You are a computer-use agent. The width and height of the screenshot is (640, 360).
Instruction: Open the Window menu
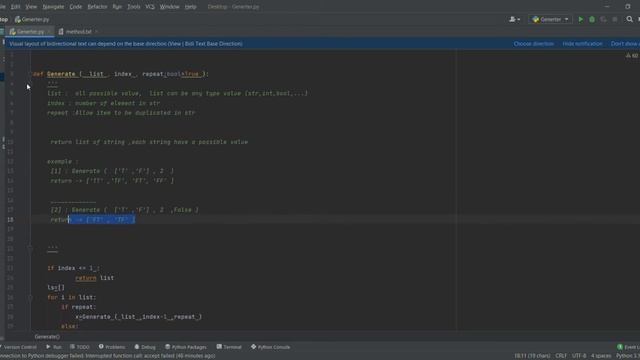(x=169, y=7)
